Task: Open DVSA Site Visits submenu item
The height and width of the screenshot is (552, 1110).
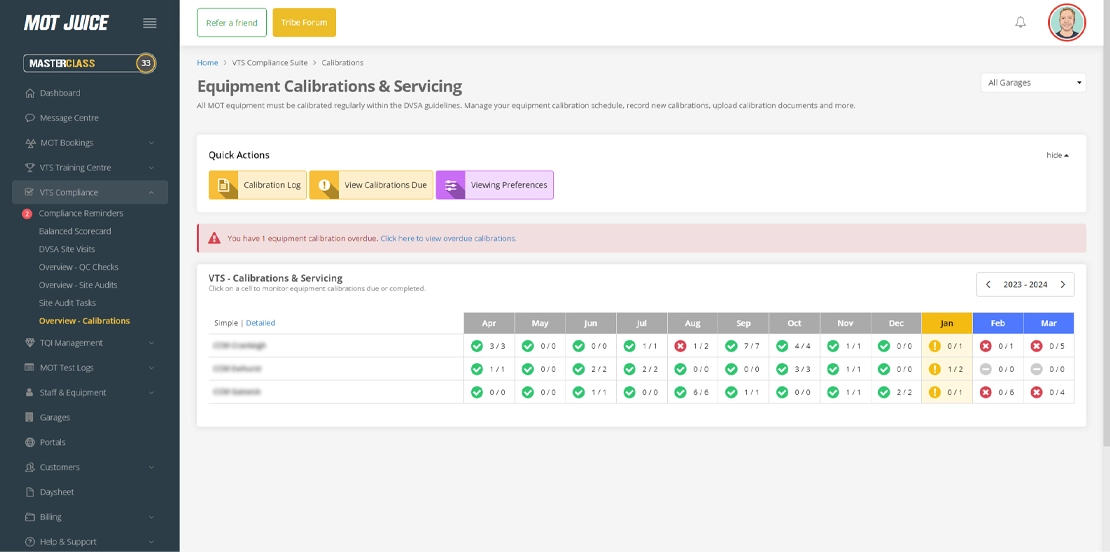Action: 67,249
